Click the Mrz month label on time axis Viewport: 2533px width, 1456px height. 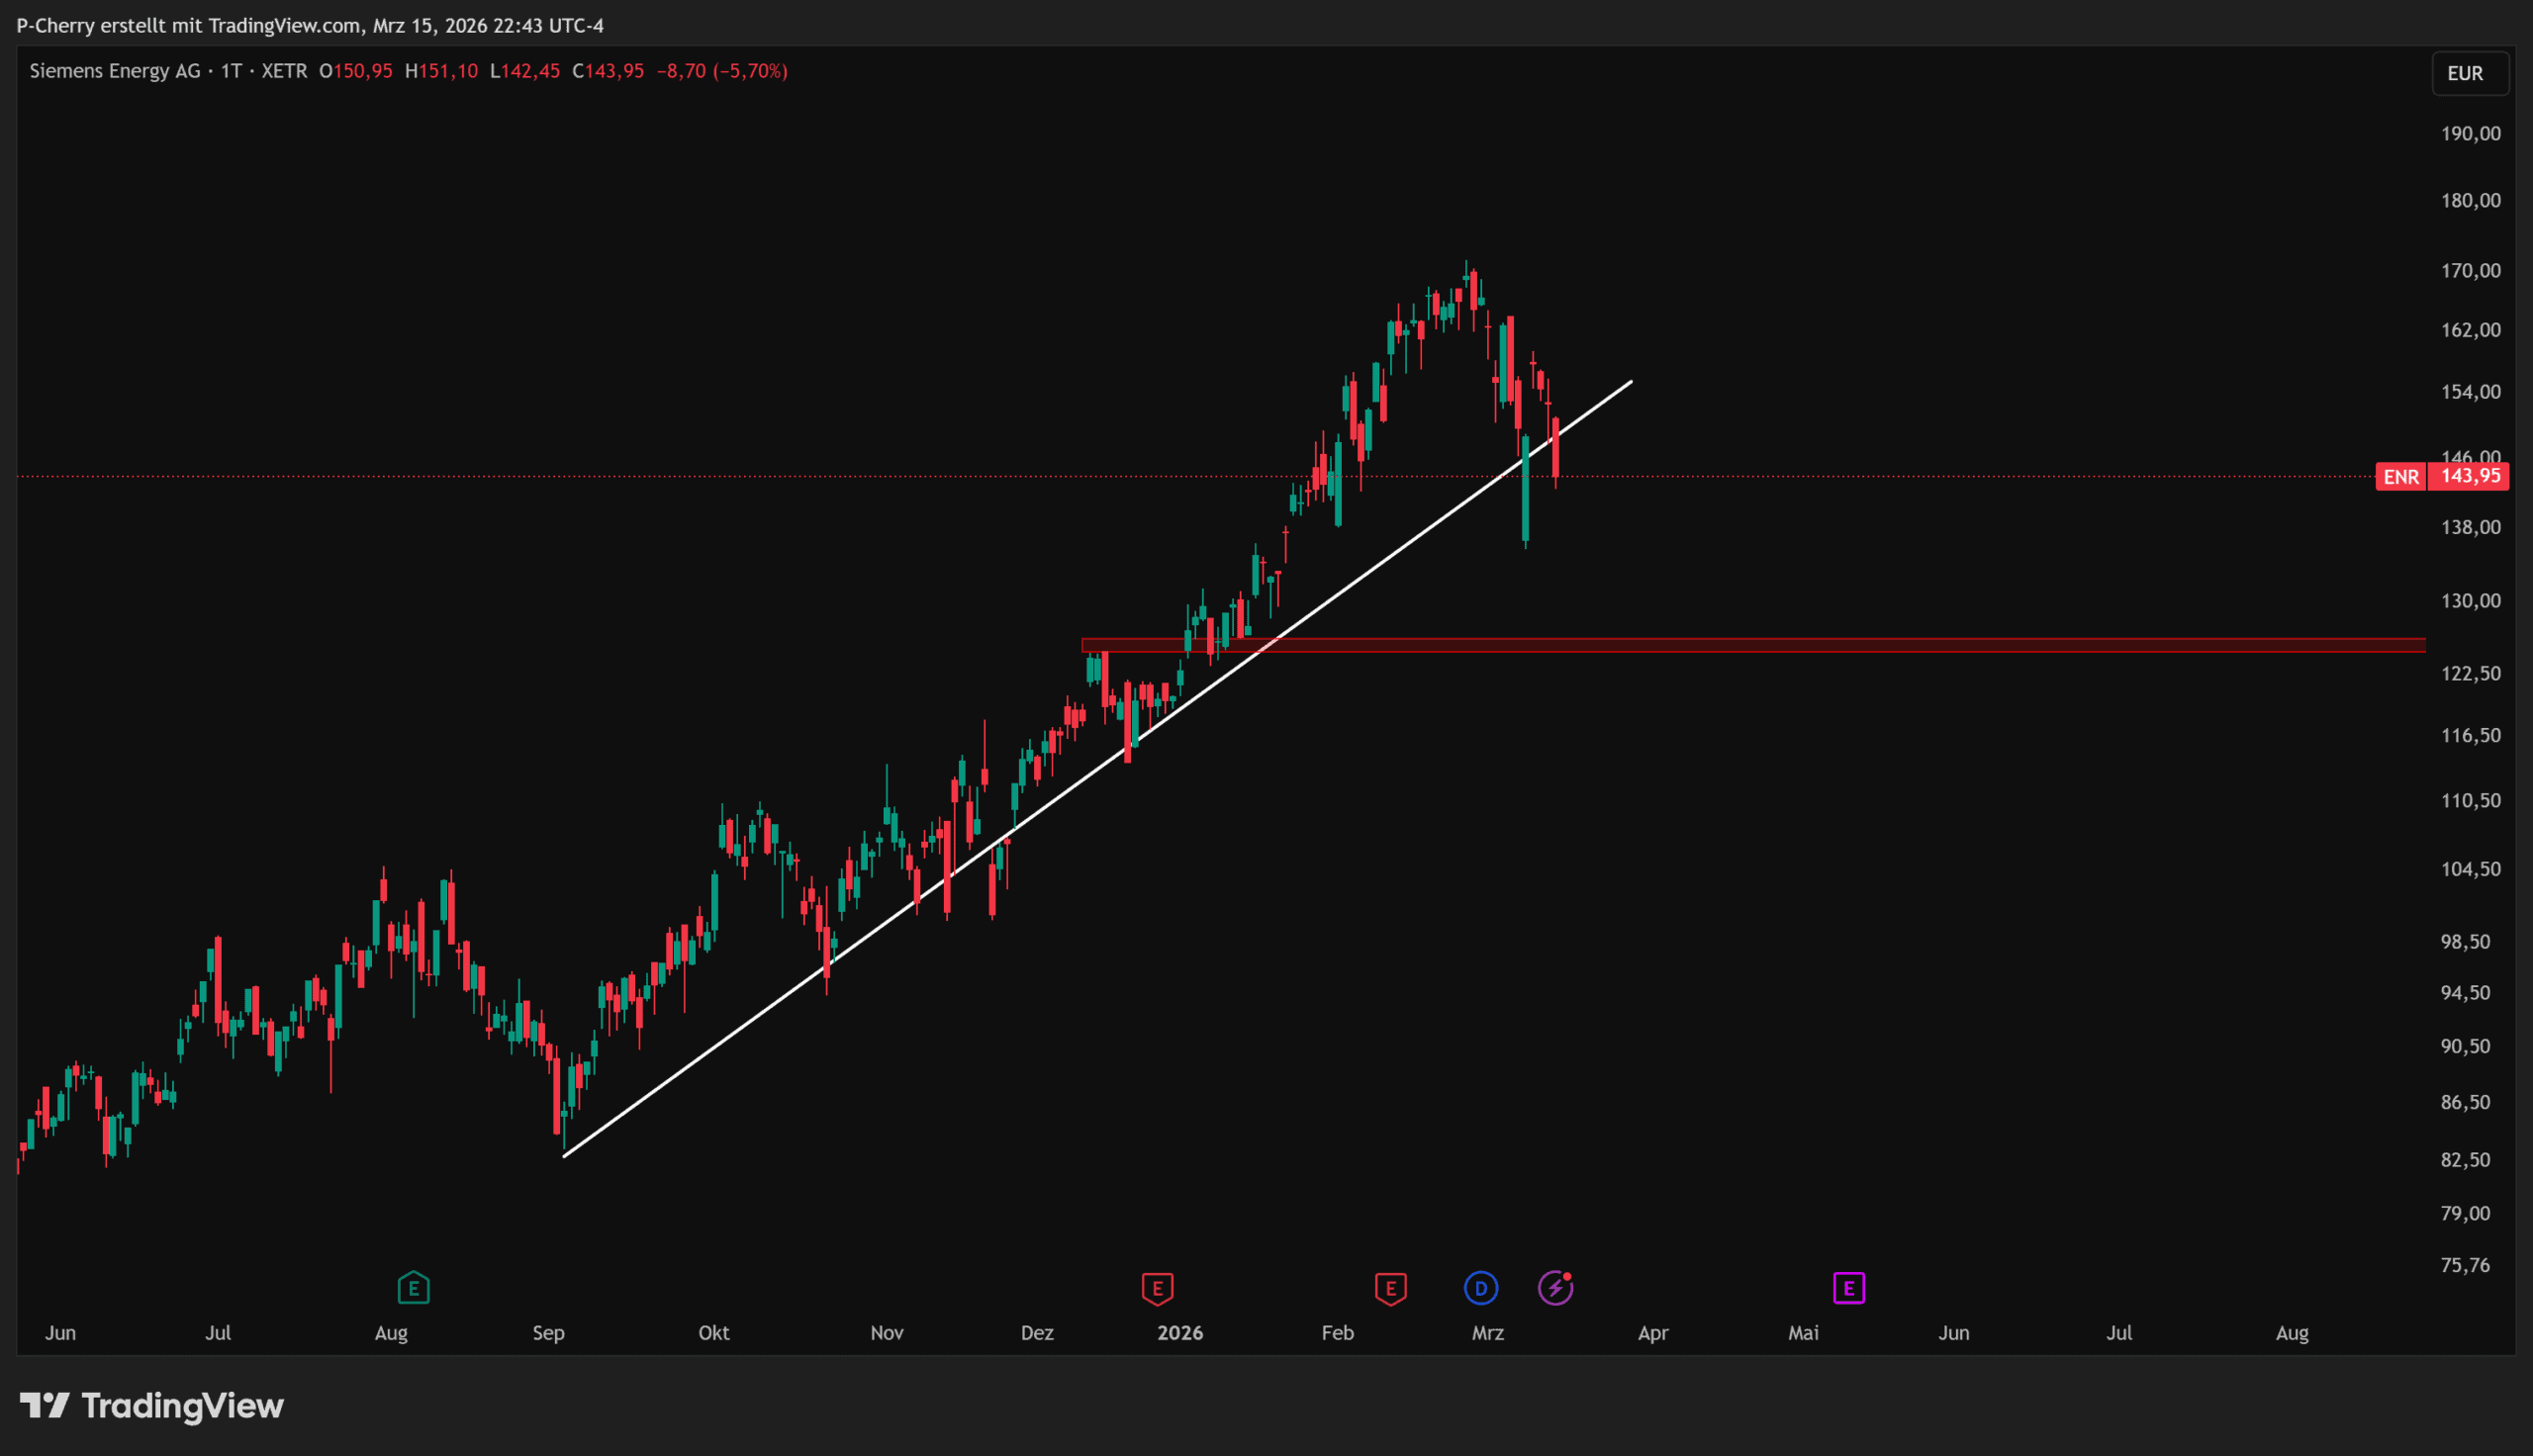coord(1487,1332)
